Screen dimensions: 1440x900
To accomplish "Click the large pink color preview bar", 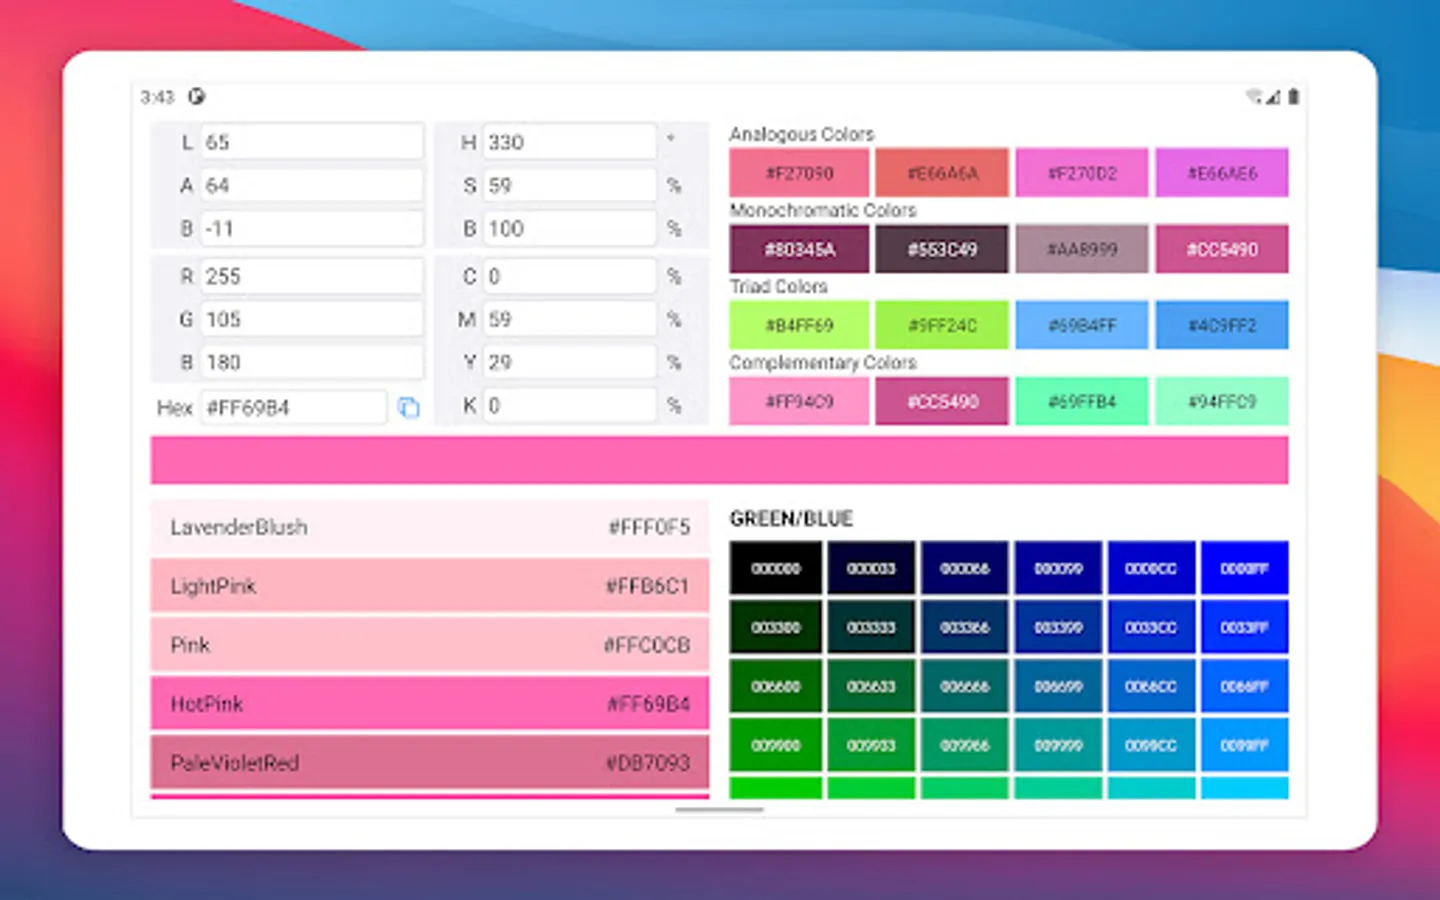I will coord(719,460).
